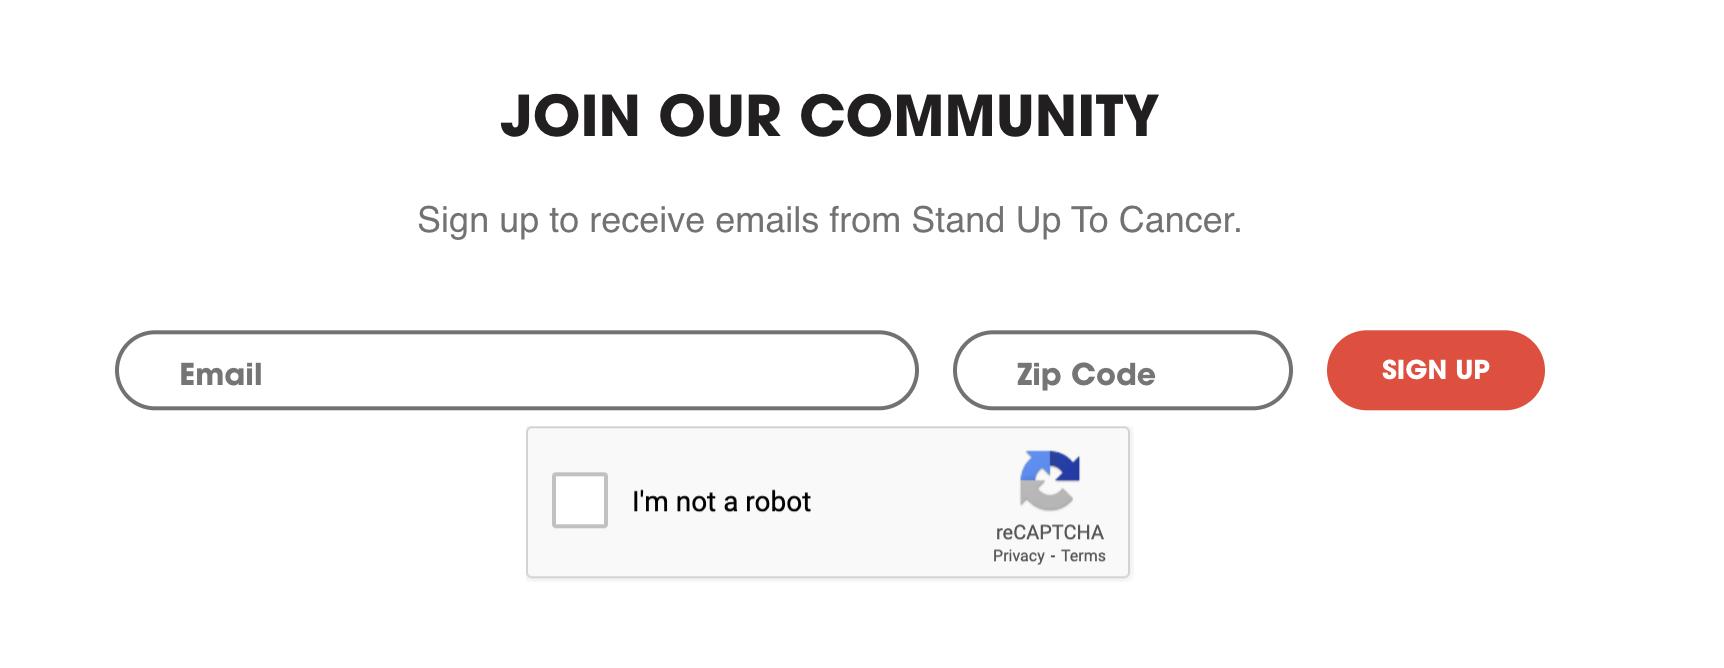Click the Email placeholder text
The image size is (1724, 668).
tap(221, 374)
